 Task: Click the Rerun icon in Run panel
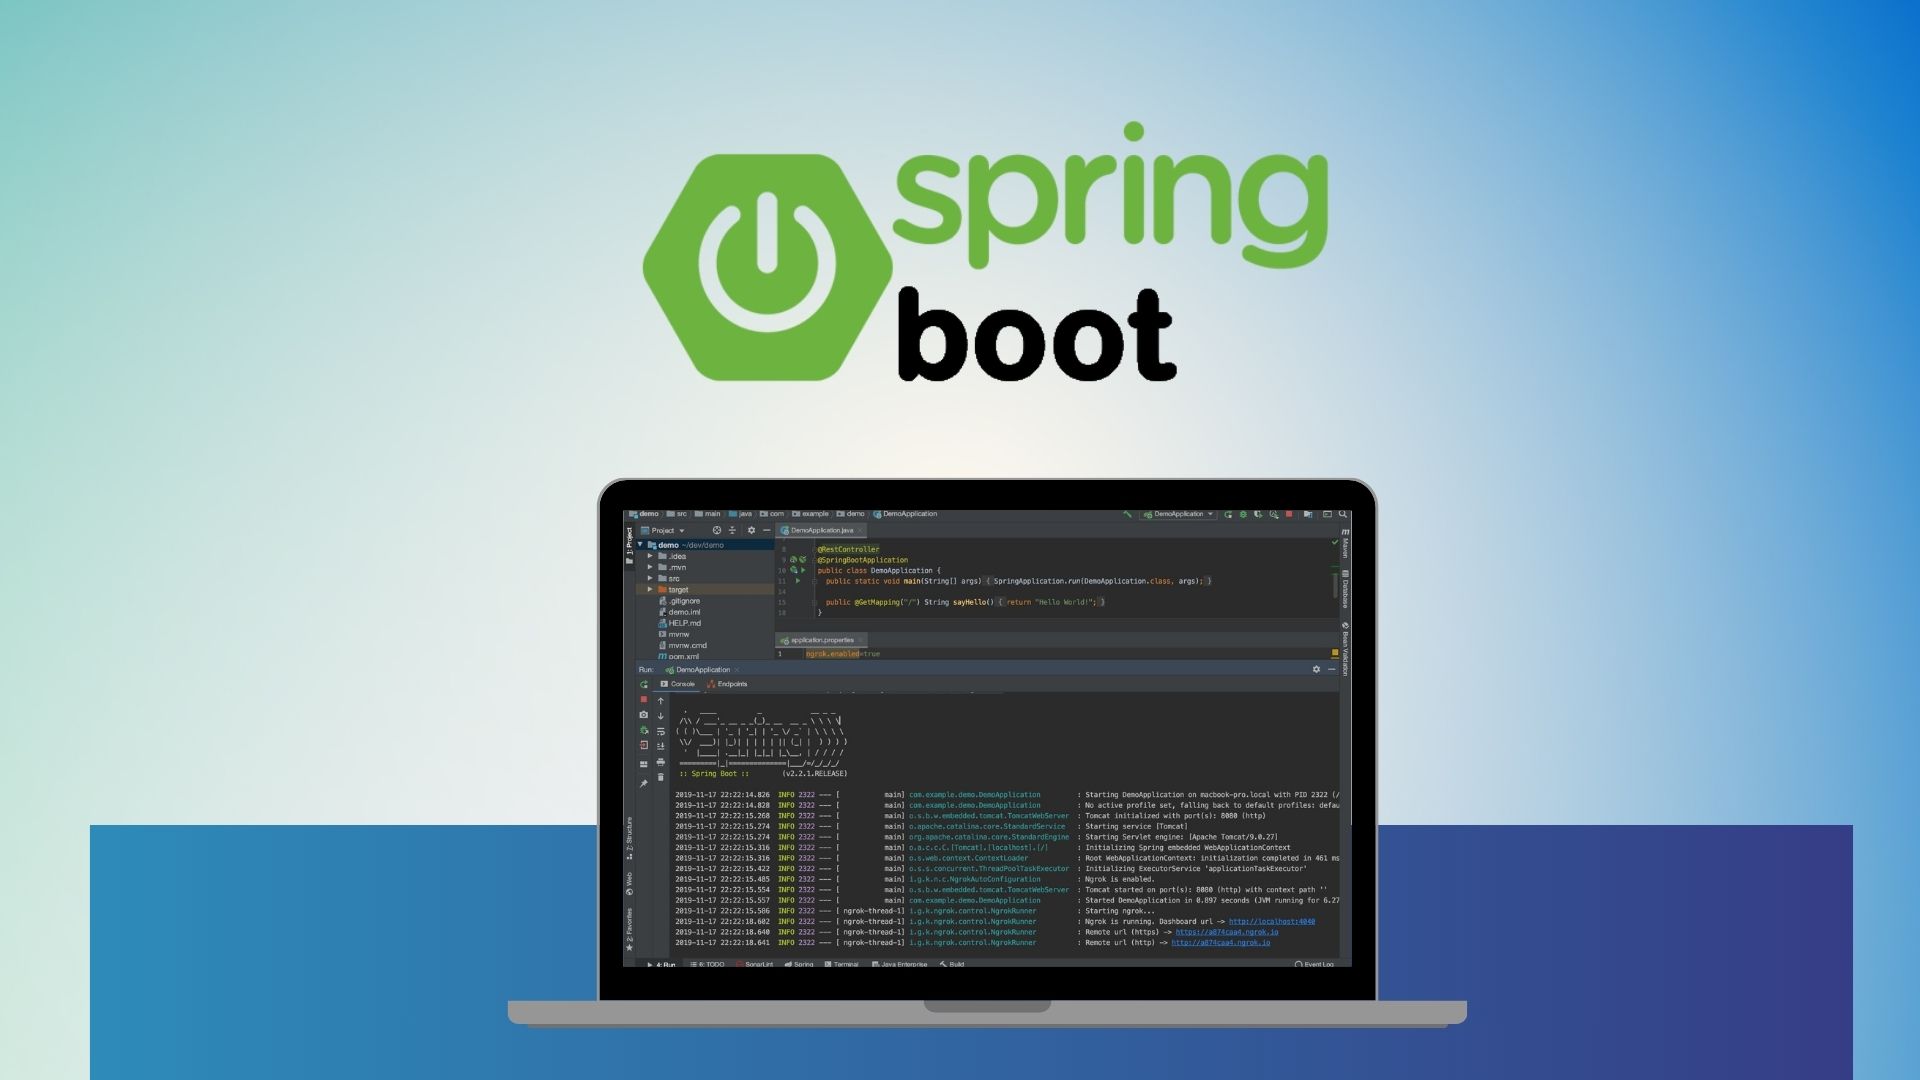click(644, 684)
